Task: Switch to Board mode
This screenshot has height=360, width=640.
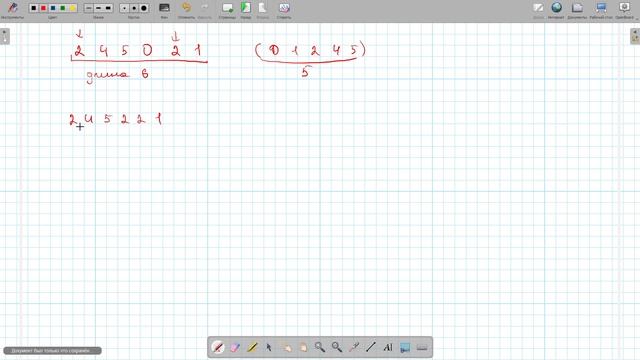Action: point(538,8)
